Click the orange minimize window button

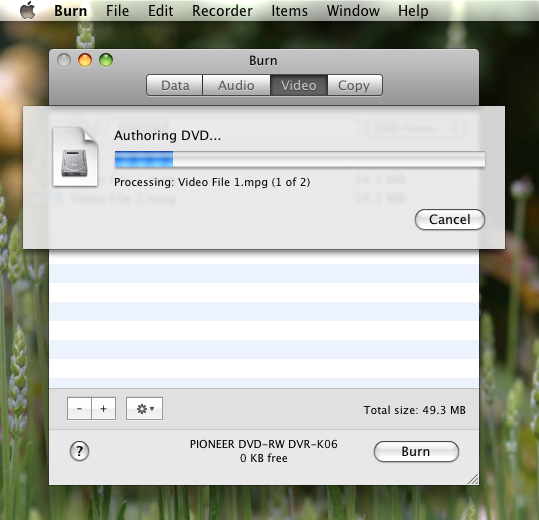pyautogui.click(x=85, y=60)
